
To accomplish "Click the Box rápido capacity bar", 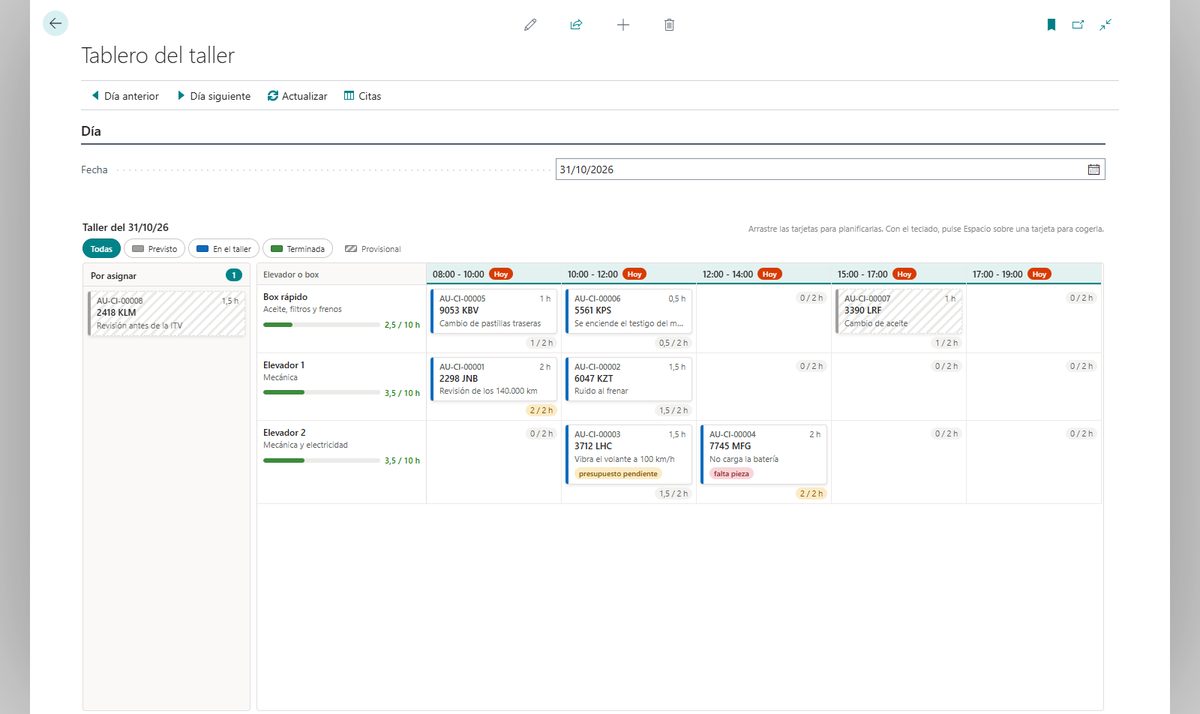I will point(322,325).
